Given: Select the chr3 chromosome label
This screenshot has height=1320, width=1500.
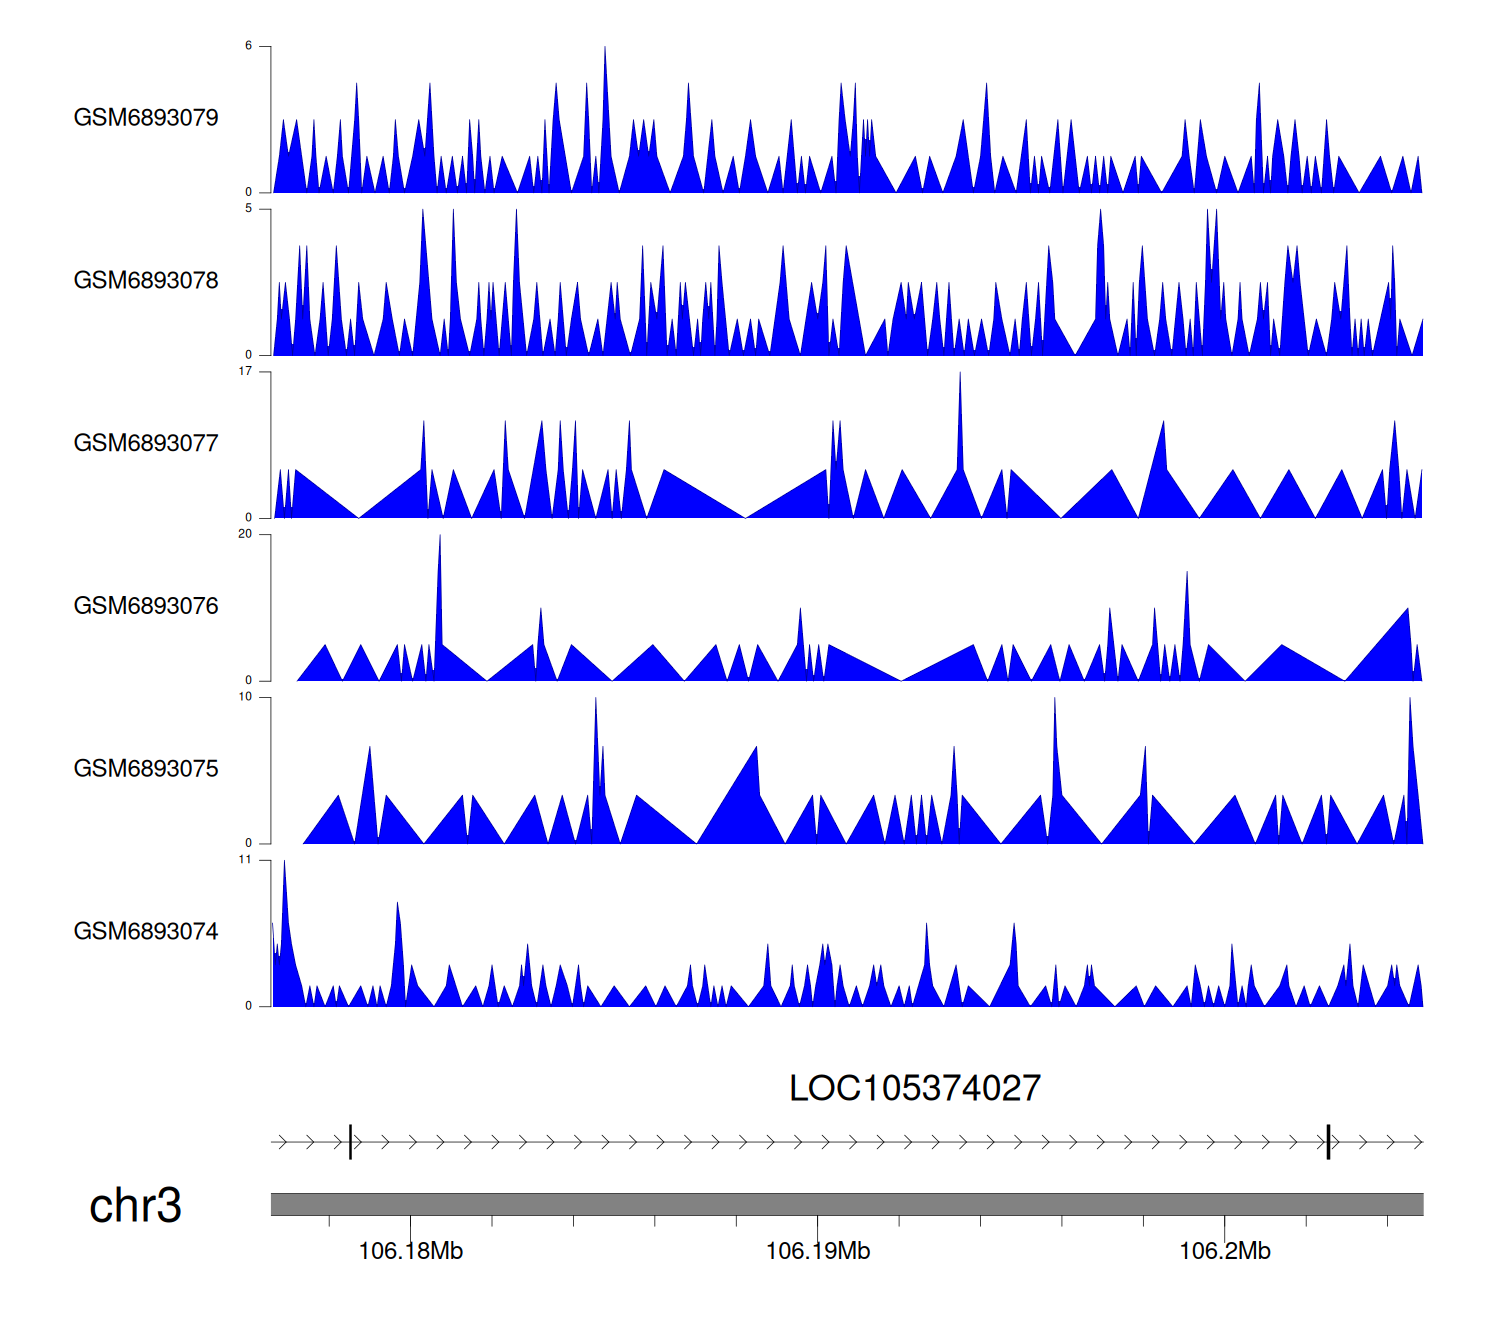Looking at the screenshot, I should click(135, 1206).
